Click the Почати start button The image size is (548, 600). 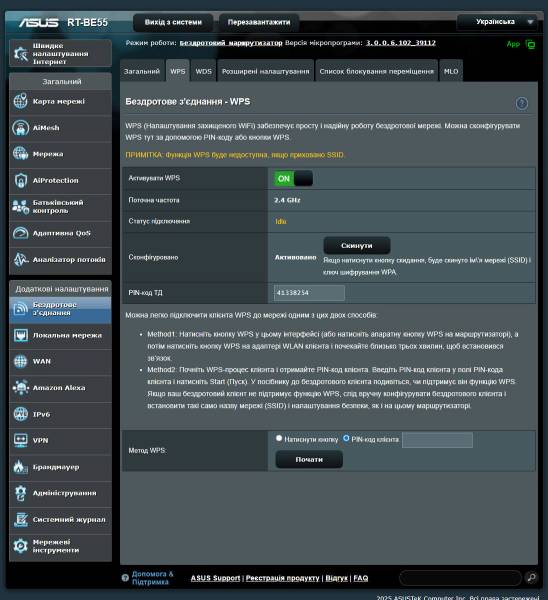click(309, 460)
